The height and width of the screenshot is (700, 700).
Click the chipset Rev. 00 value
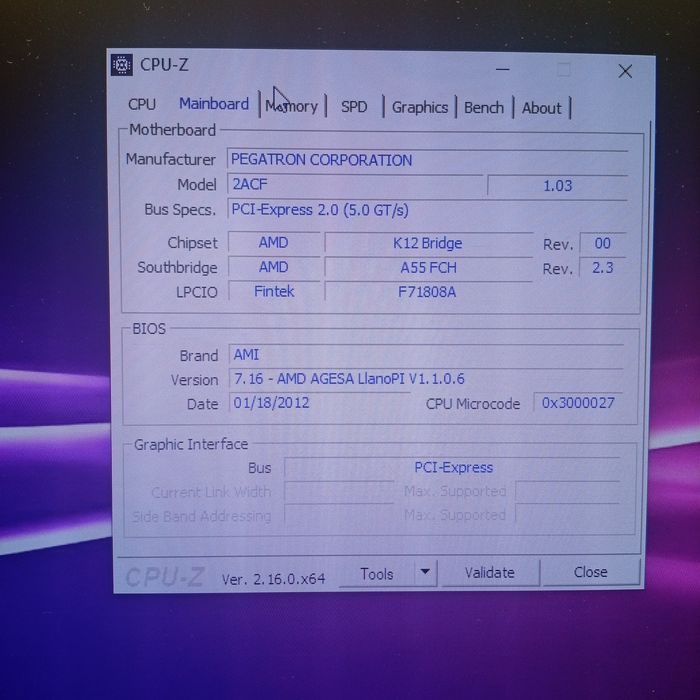coord(602,243)
